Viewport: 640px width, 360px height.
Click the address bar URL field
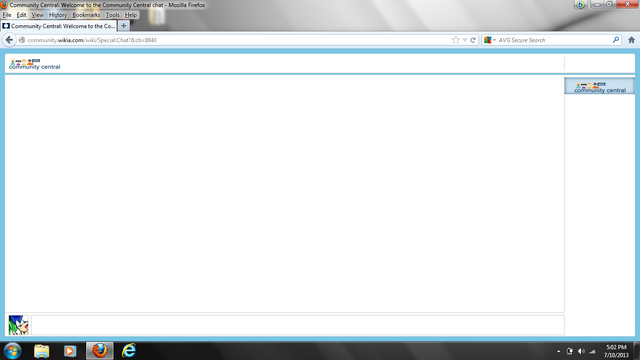tap(237, 40)
